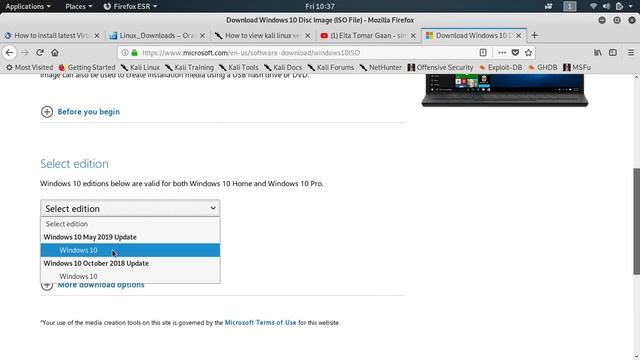Close the How to install latest Virt tab
The image size is (640, 360).
click(97, 36)
